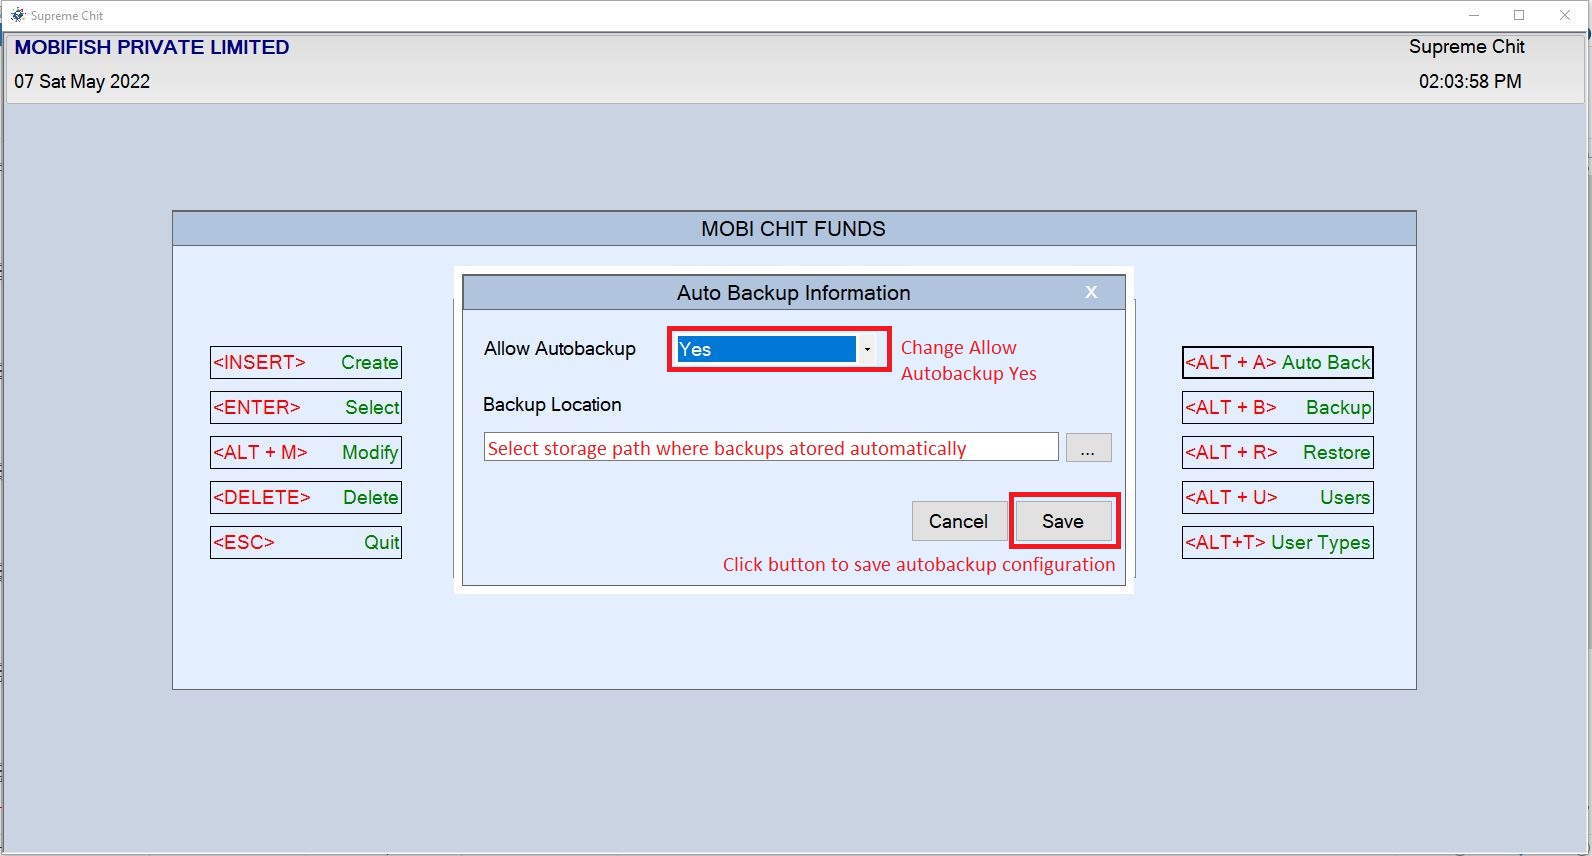Viewport: 1592px width, 856px height.
Task: Open the ALT + U Users option
Action: [1277, 497]
